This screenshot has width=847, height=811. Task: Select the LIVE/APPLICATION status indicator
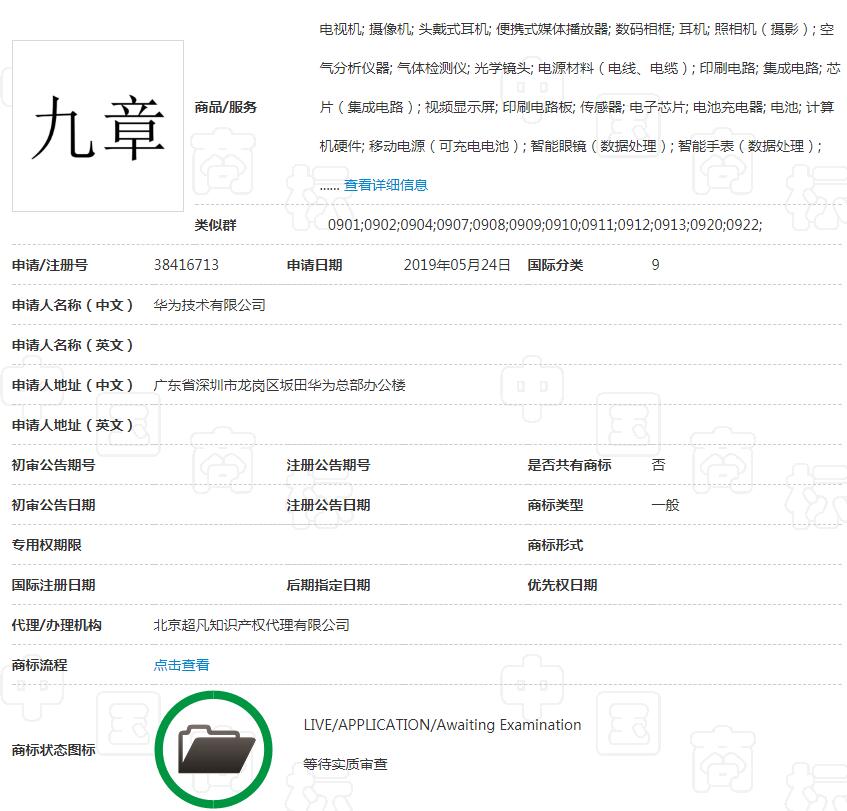441,725
